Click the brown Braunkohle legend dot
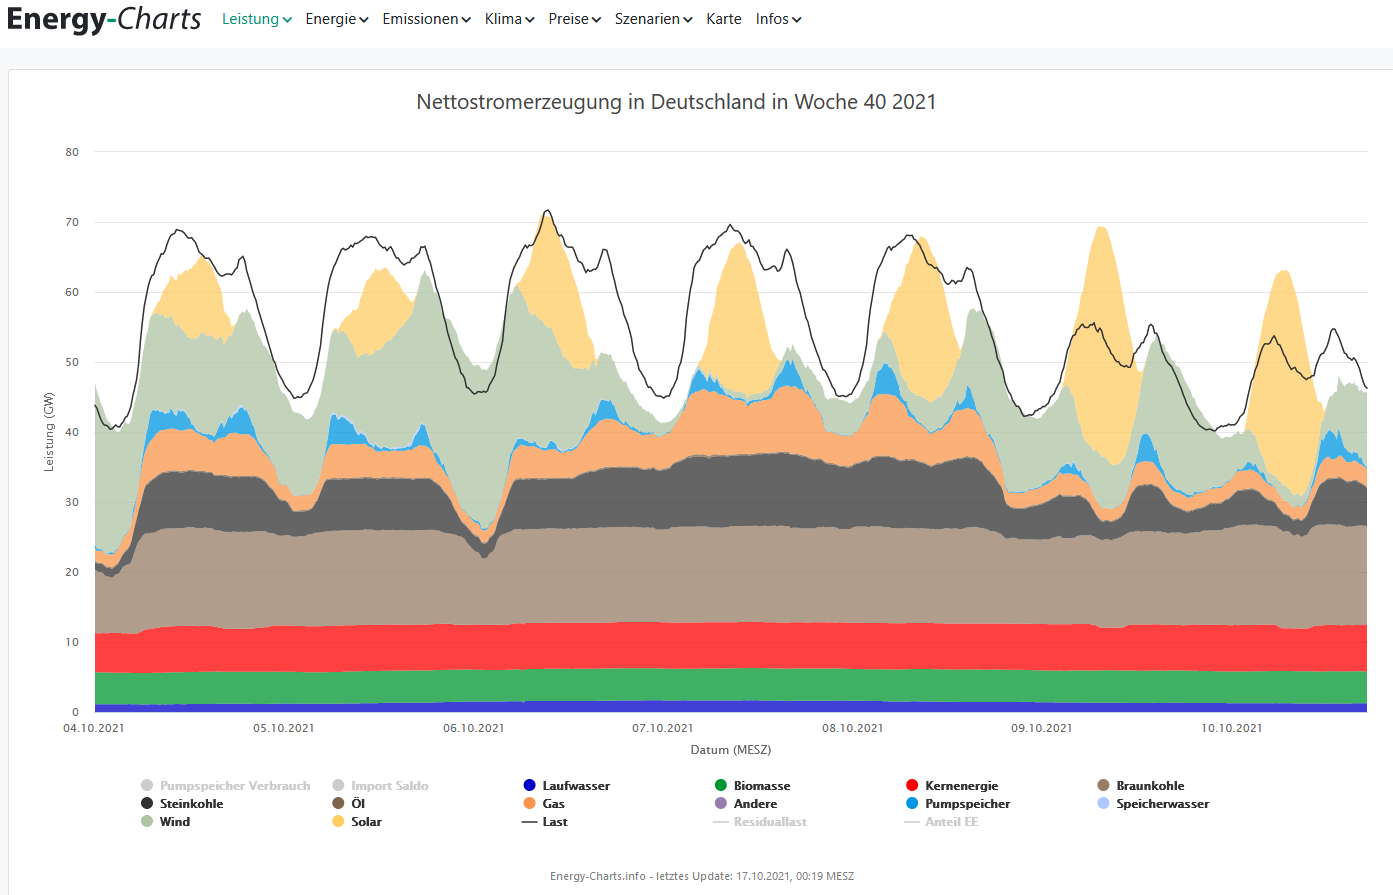 click(x=1103, y=786)
